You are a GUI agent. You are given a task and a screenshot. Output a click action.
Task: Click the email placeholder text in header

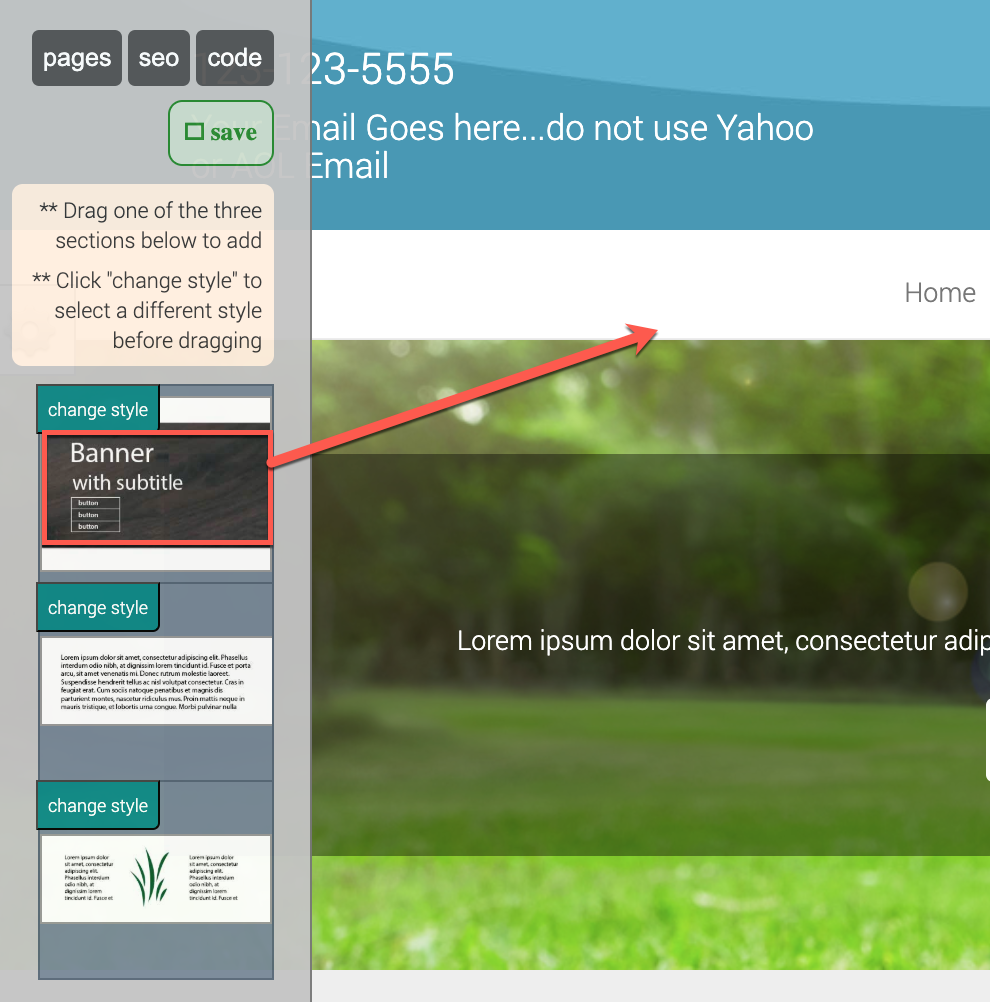562,146
